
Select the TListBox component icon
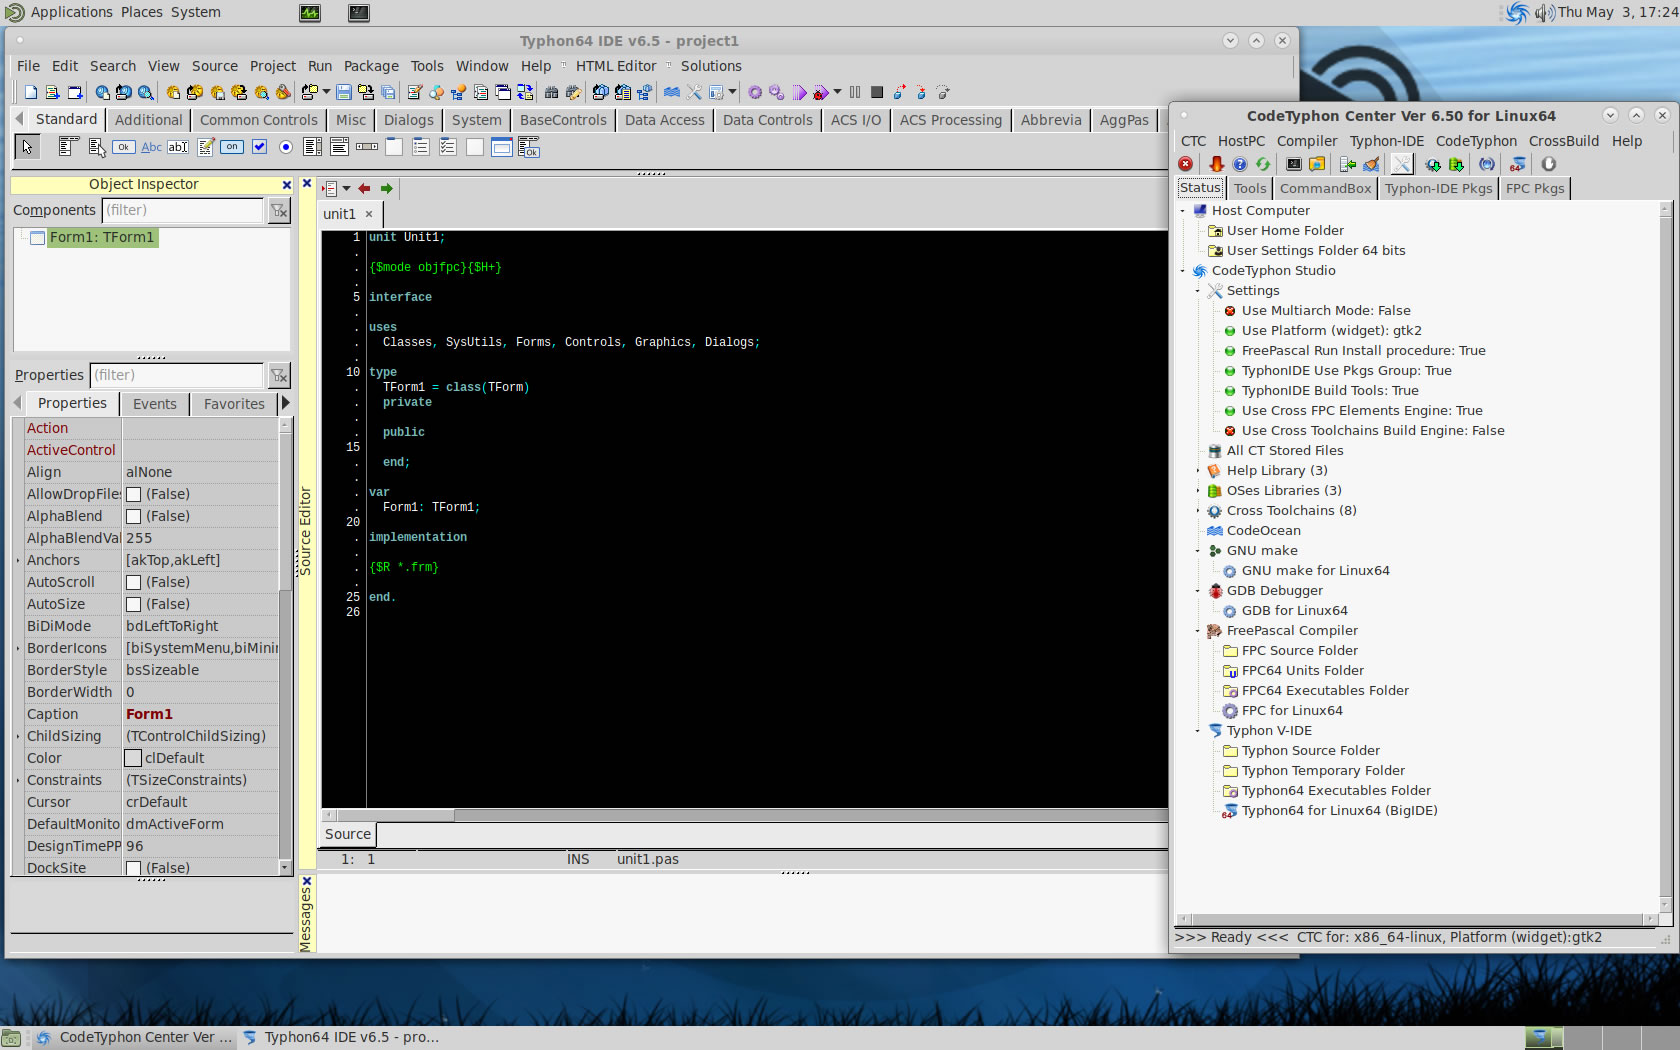313,147
